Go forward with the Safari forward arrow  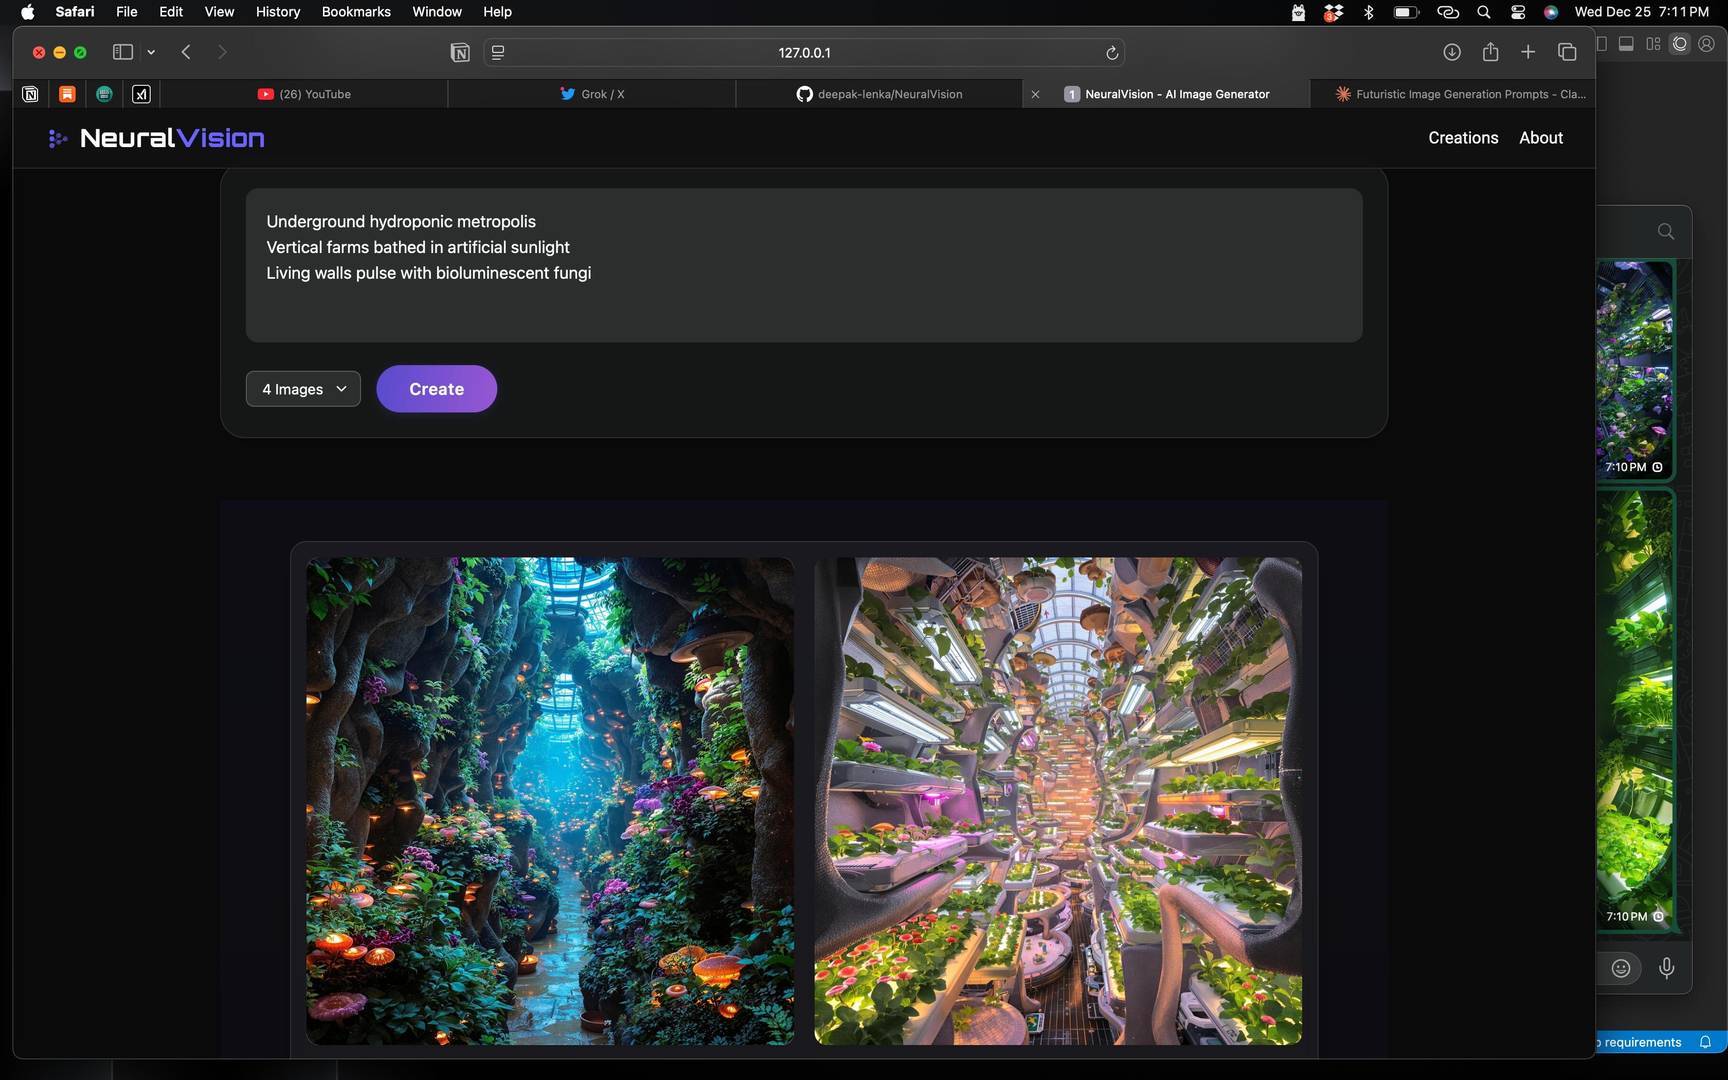pos(222,52)
